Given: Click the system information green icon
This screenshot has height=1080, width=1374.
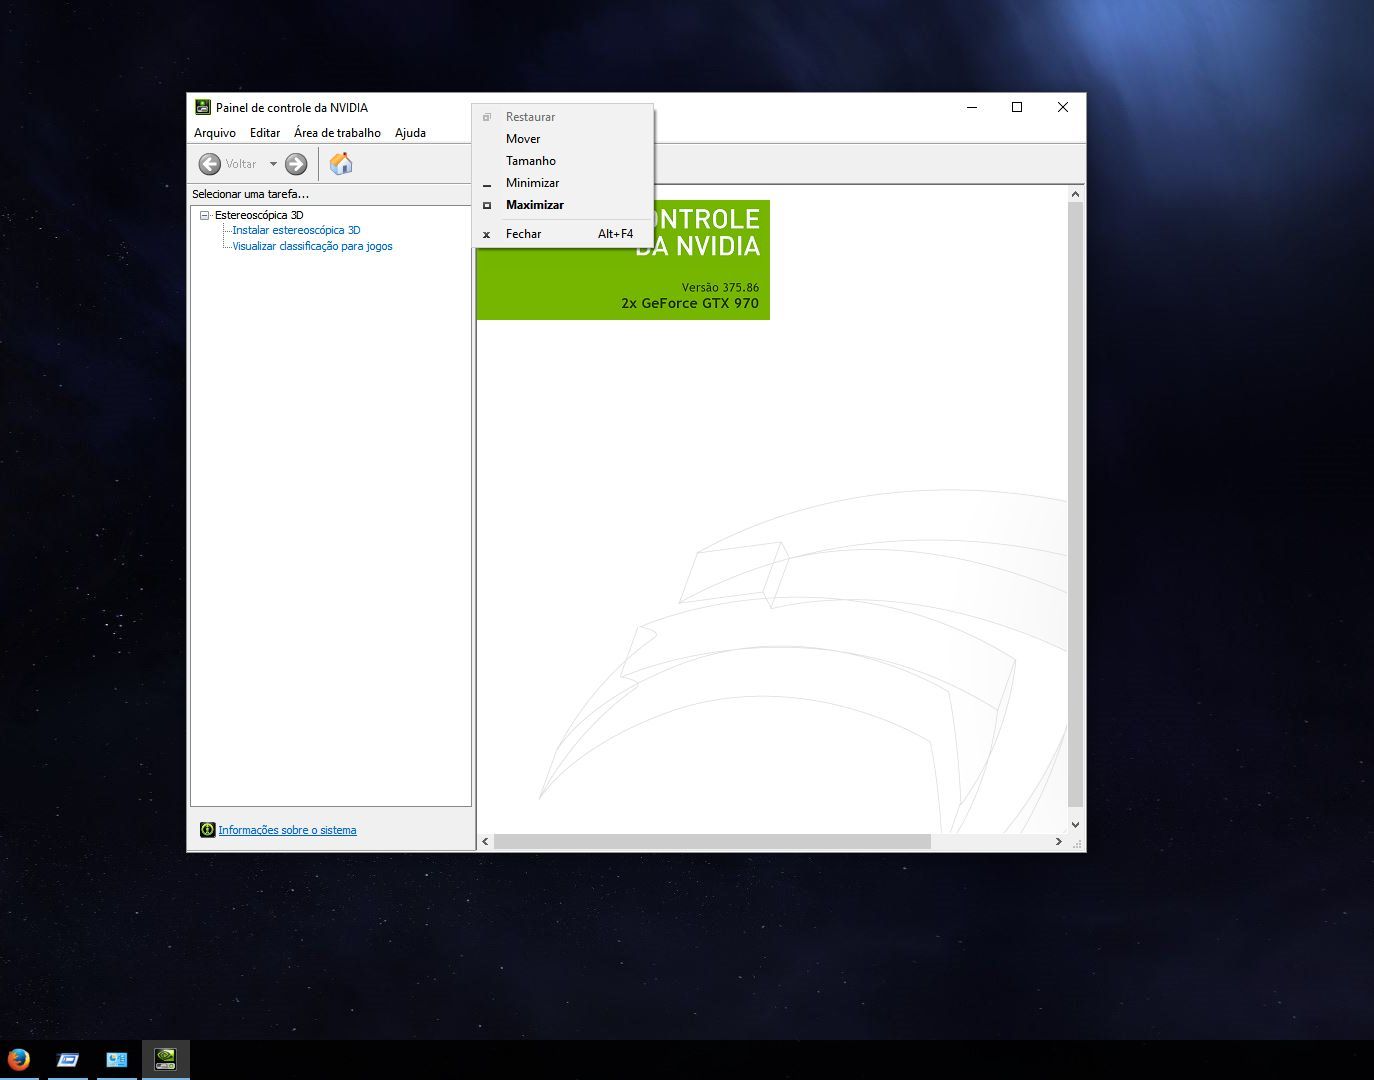Looking at the screenshot, I should [207, 830].
